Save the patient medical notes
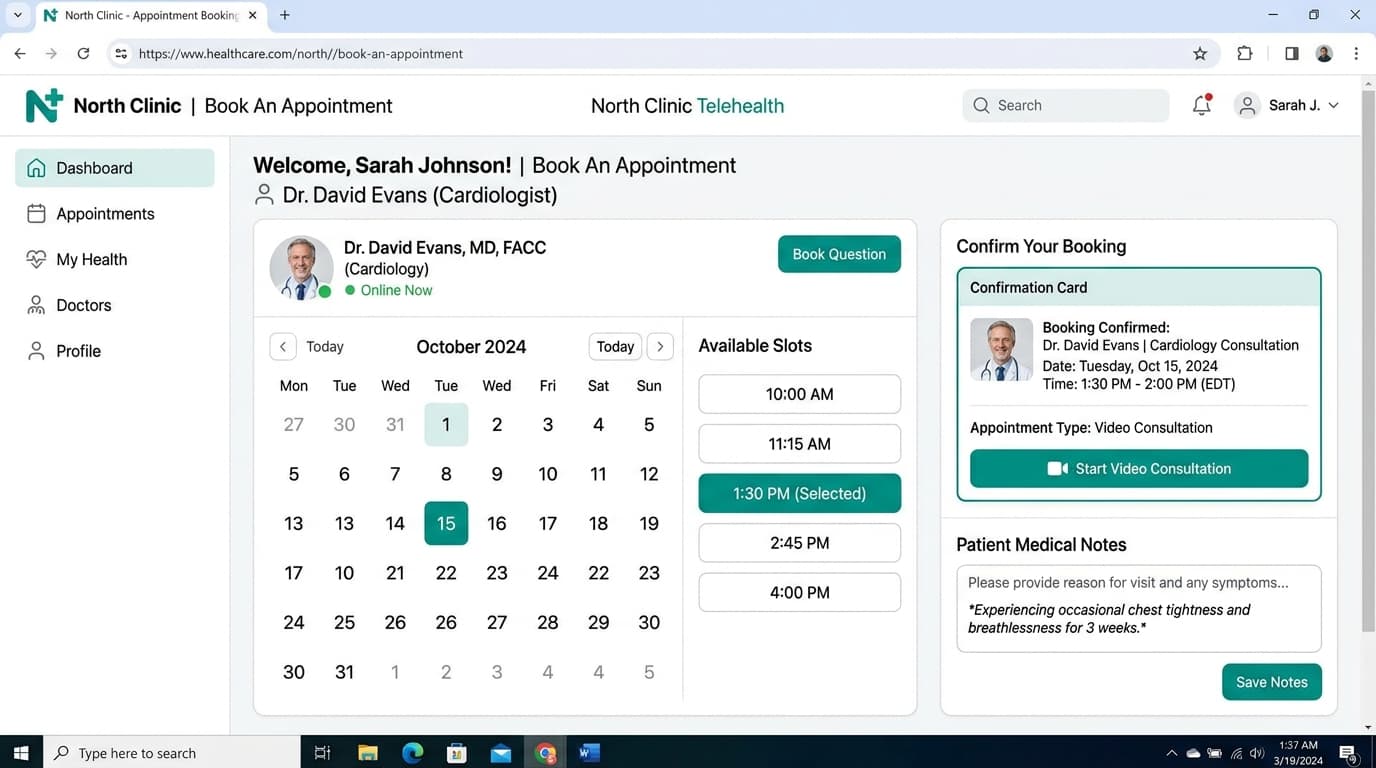Viewport: 1376px width, 768px height. coord(1272,682)
